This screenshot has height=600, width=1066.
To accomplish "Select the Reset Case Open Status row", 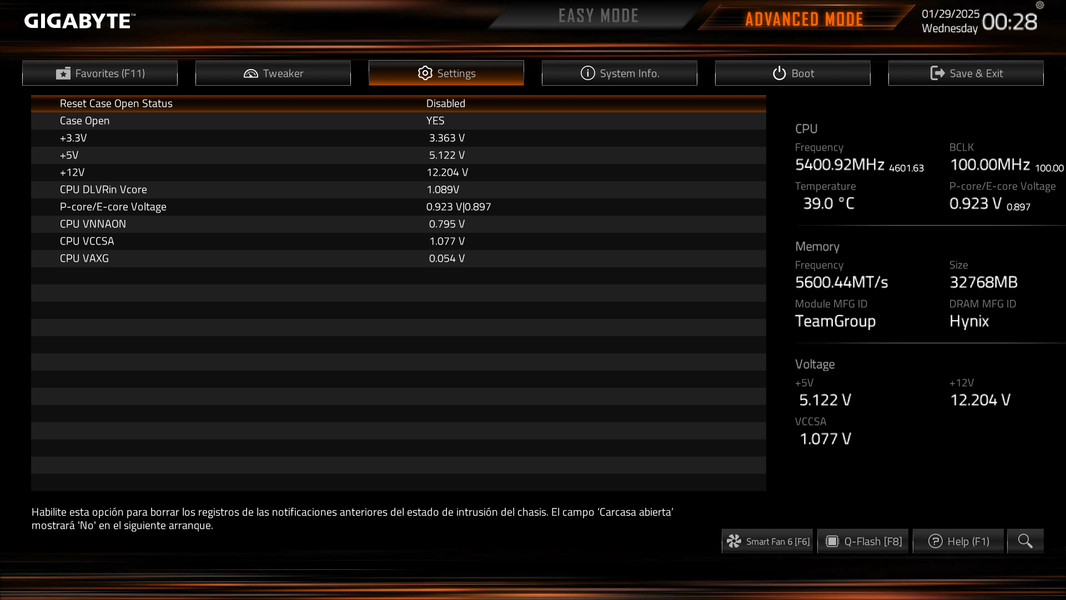I will coord(398,103).
